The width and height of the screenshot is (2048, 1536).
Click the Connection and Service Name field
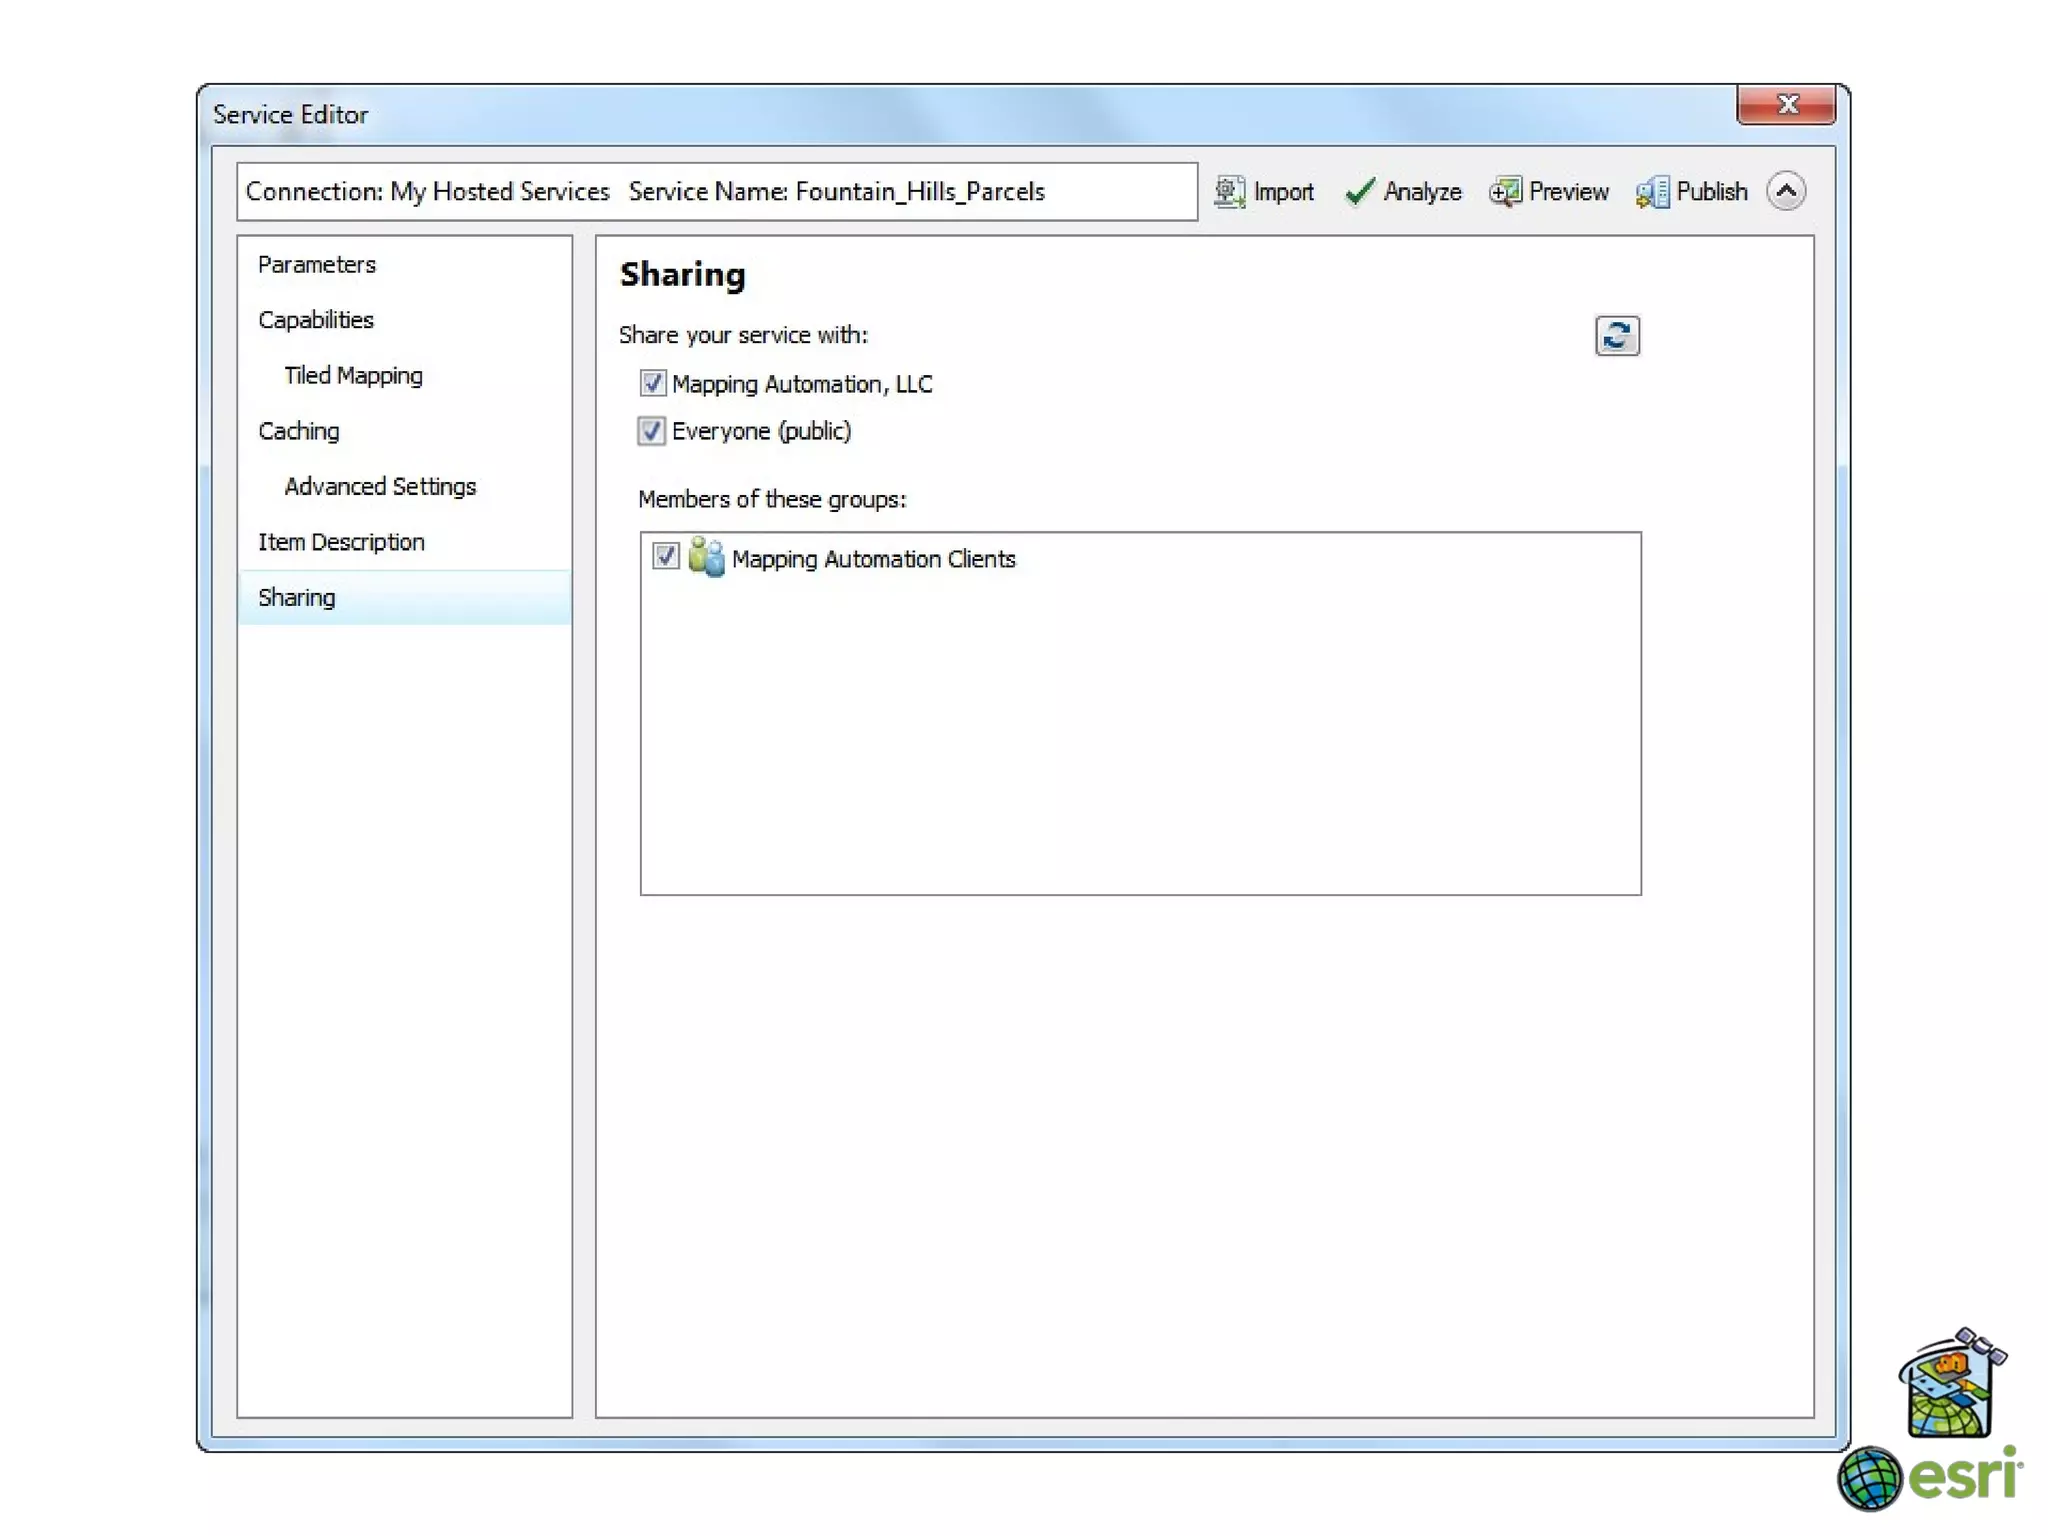716,191
